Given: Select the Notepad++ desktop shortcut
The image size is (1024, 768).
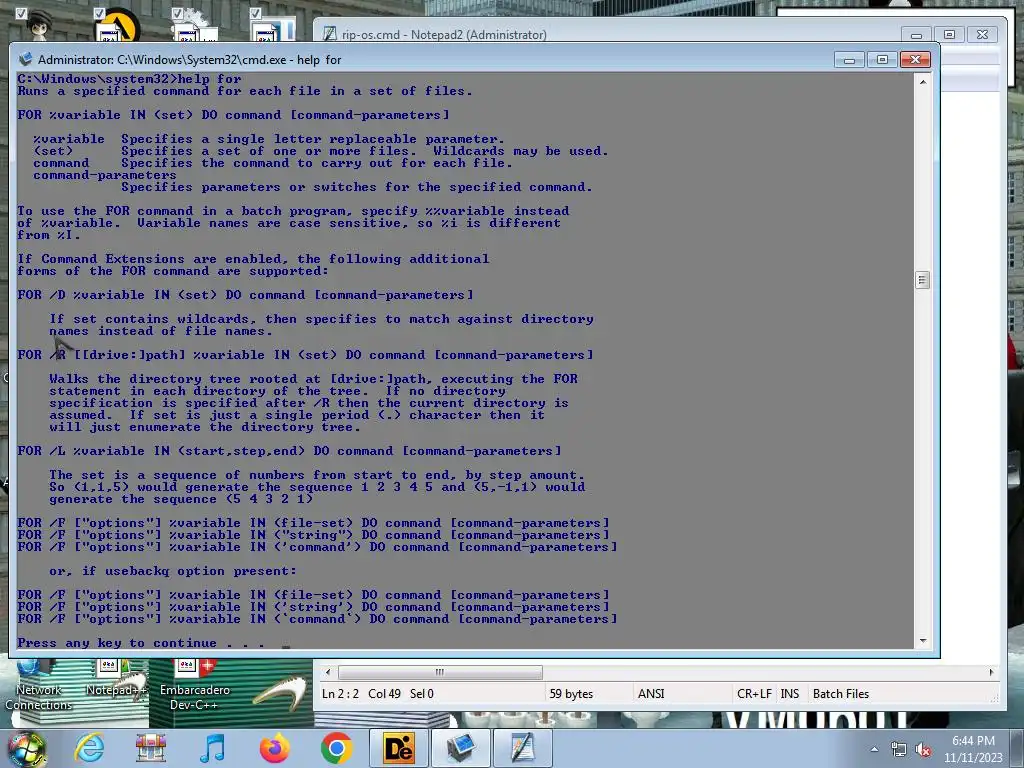Looking at the screenshot, I should tap(115, 679).
